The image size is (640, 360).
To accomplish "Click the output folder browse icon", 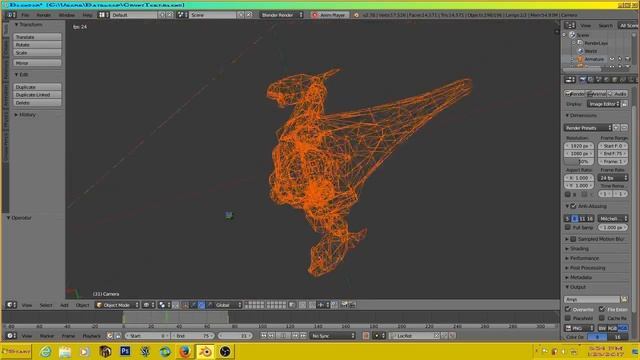I will coord(624,299).
